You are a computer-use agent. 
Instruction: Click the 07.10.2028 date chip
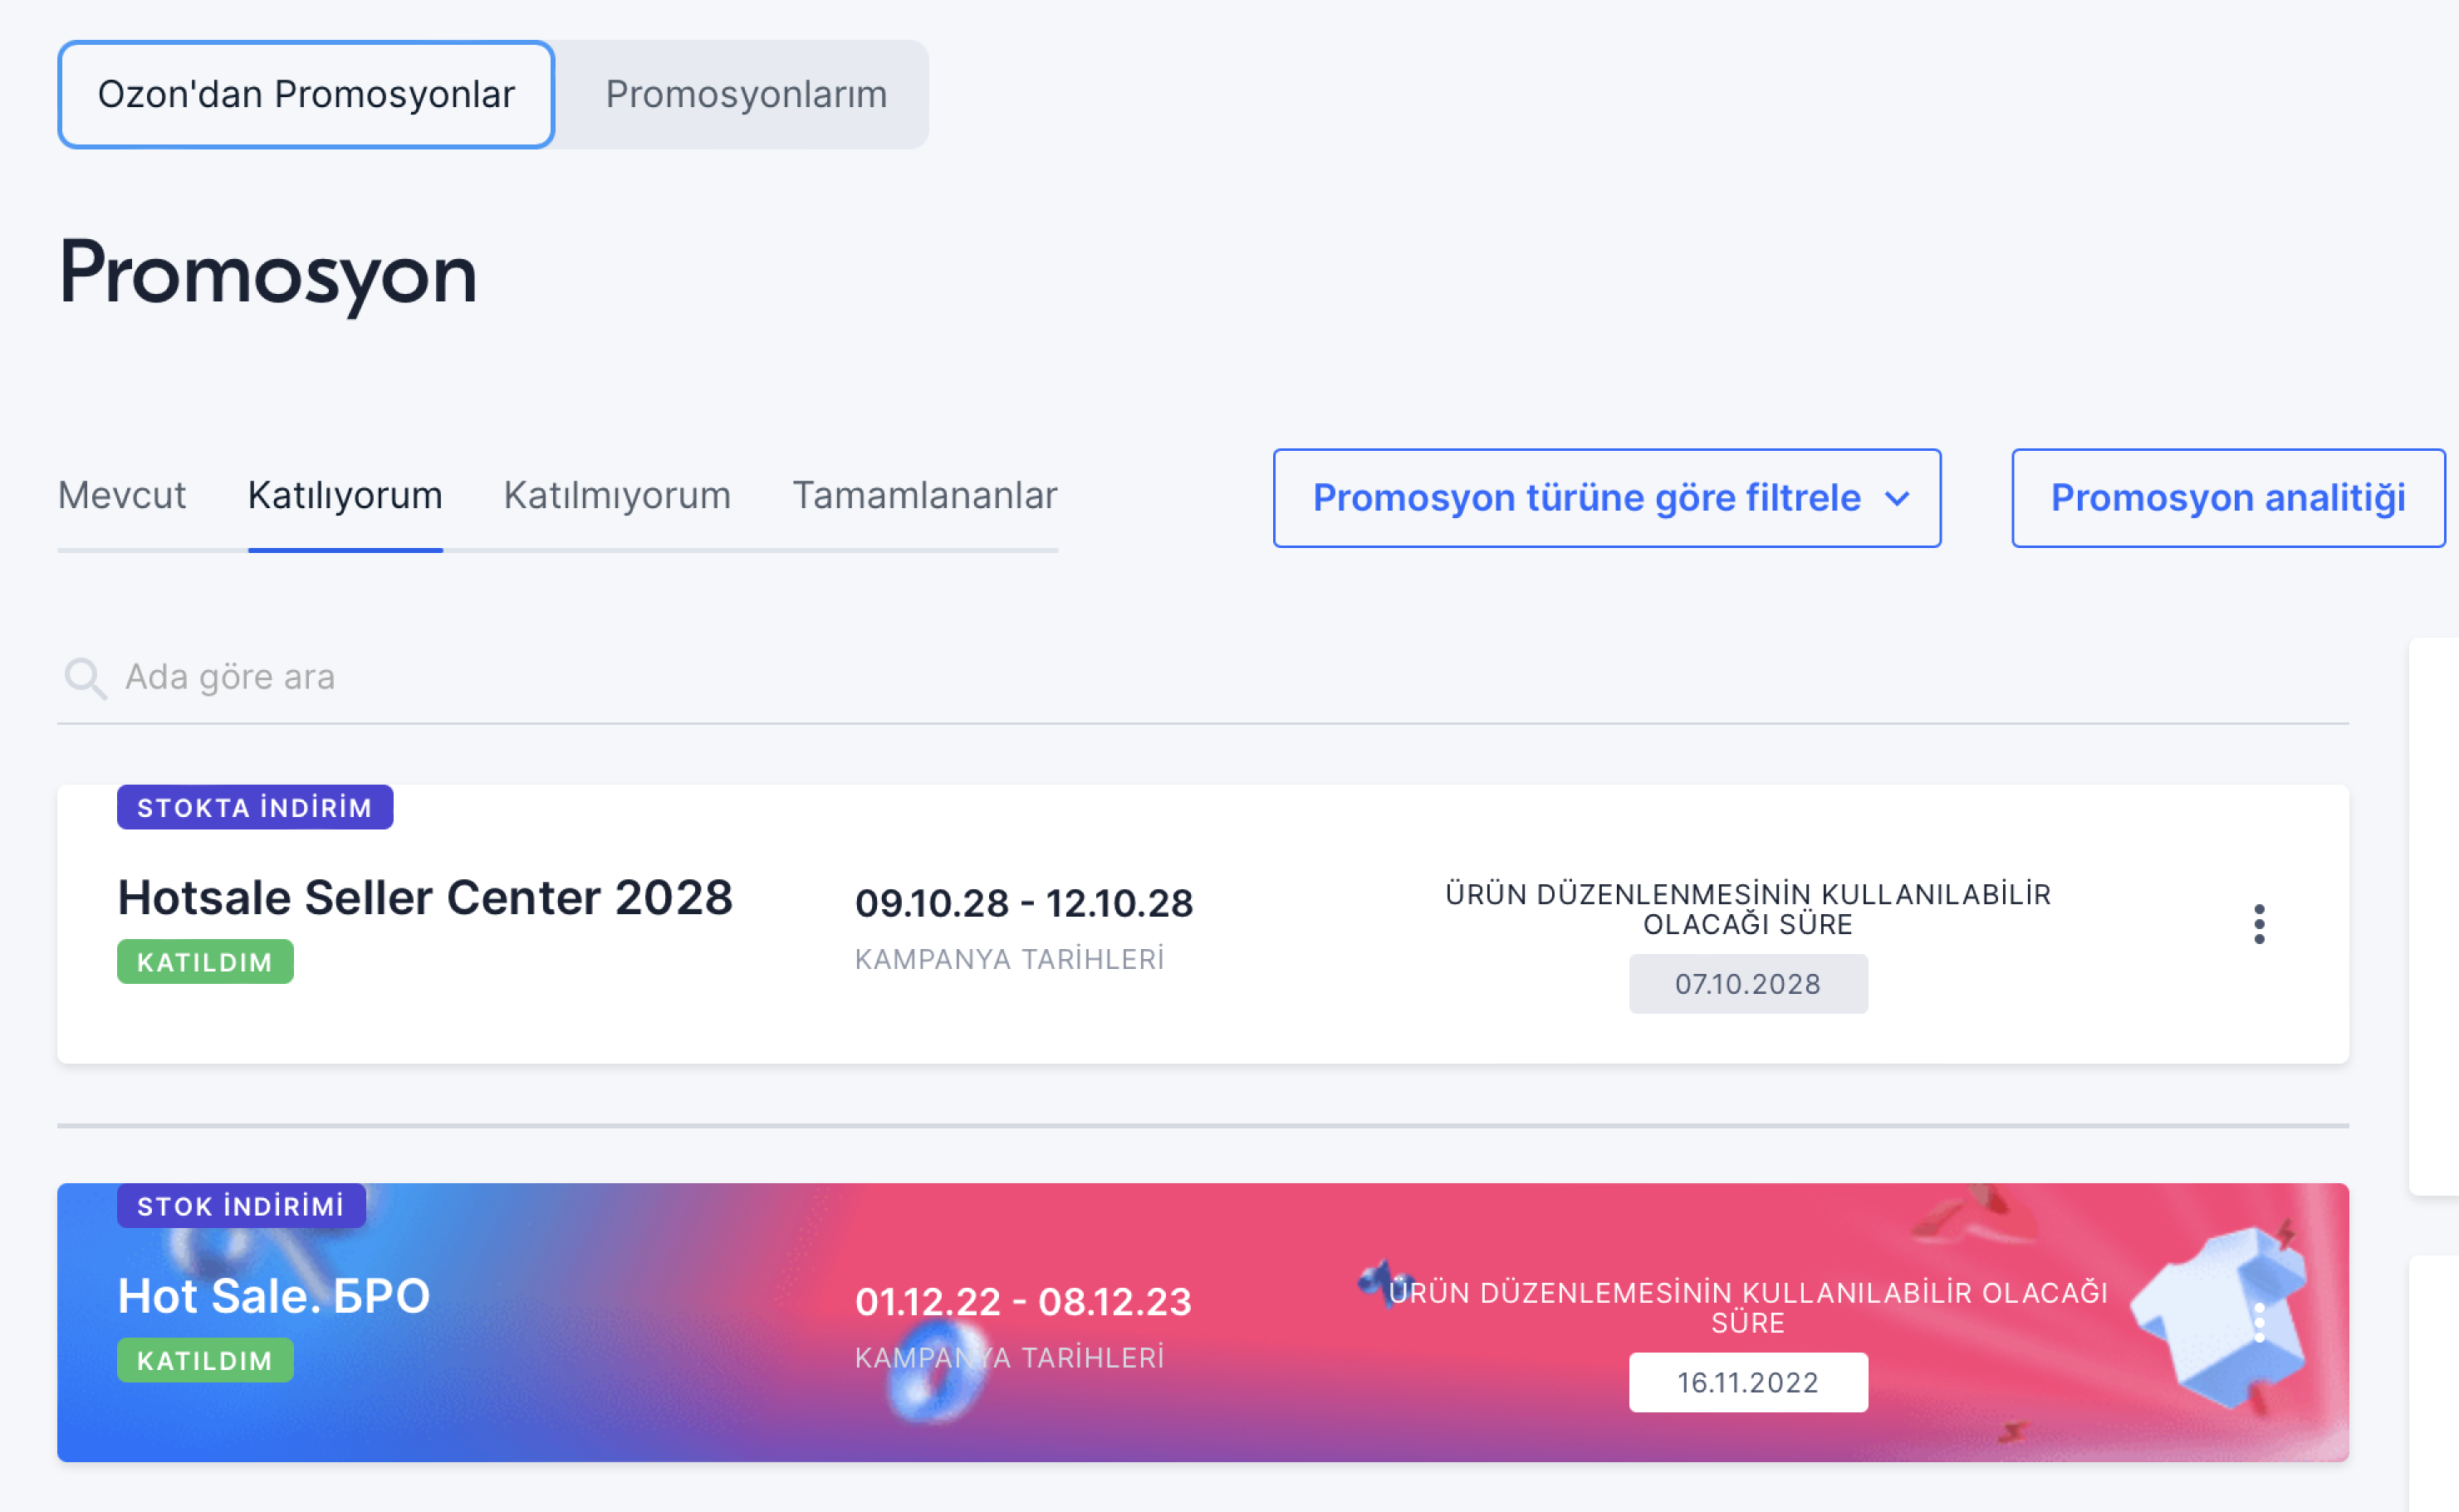[x=1748, y=984]
